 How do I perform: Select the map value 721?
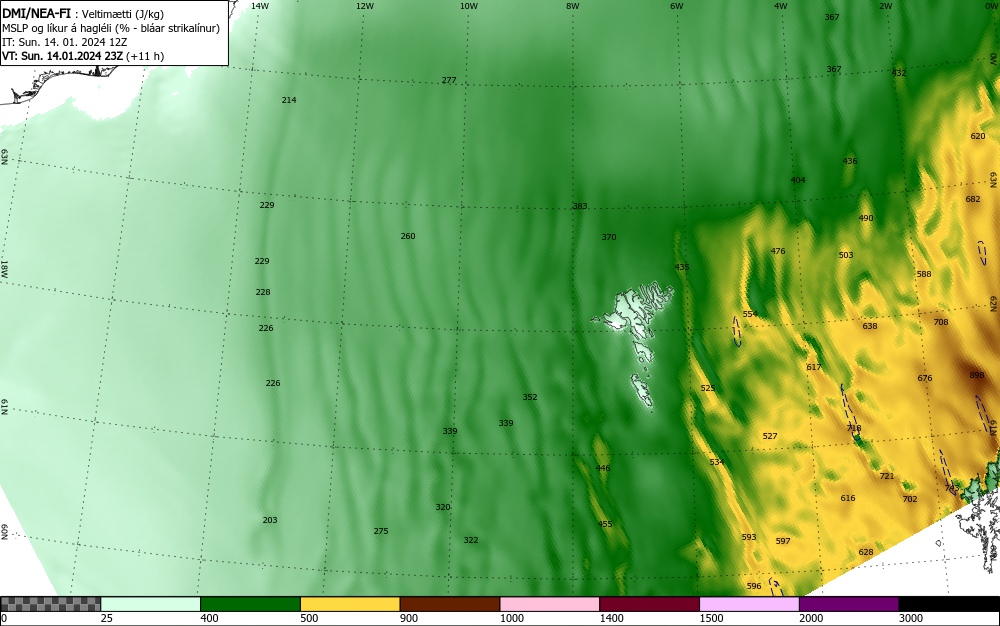coord(886,476)
